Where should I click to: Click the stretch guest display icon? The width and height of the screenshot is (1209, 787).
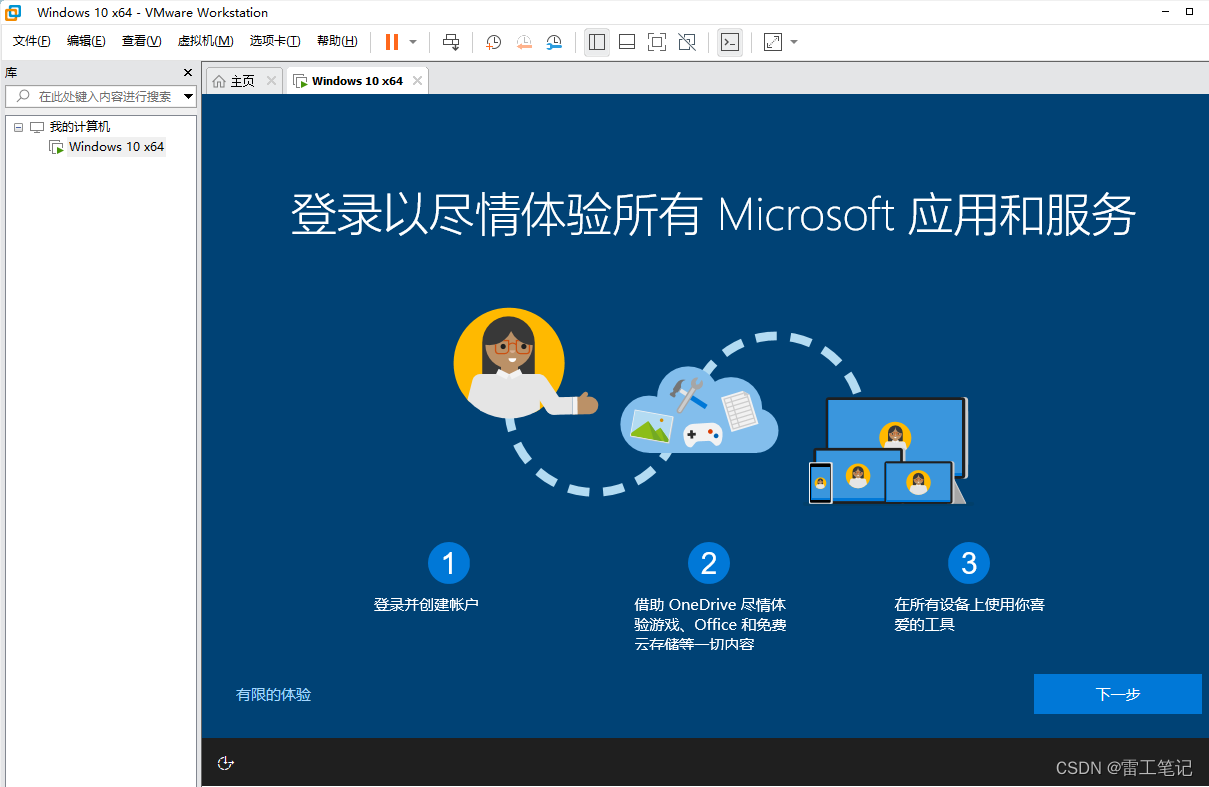773,42
